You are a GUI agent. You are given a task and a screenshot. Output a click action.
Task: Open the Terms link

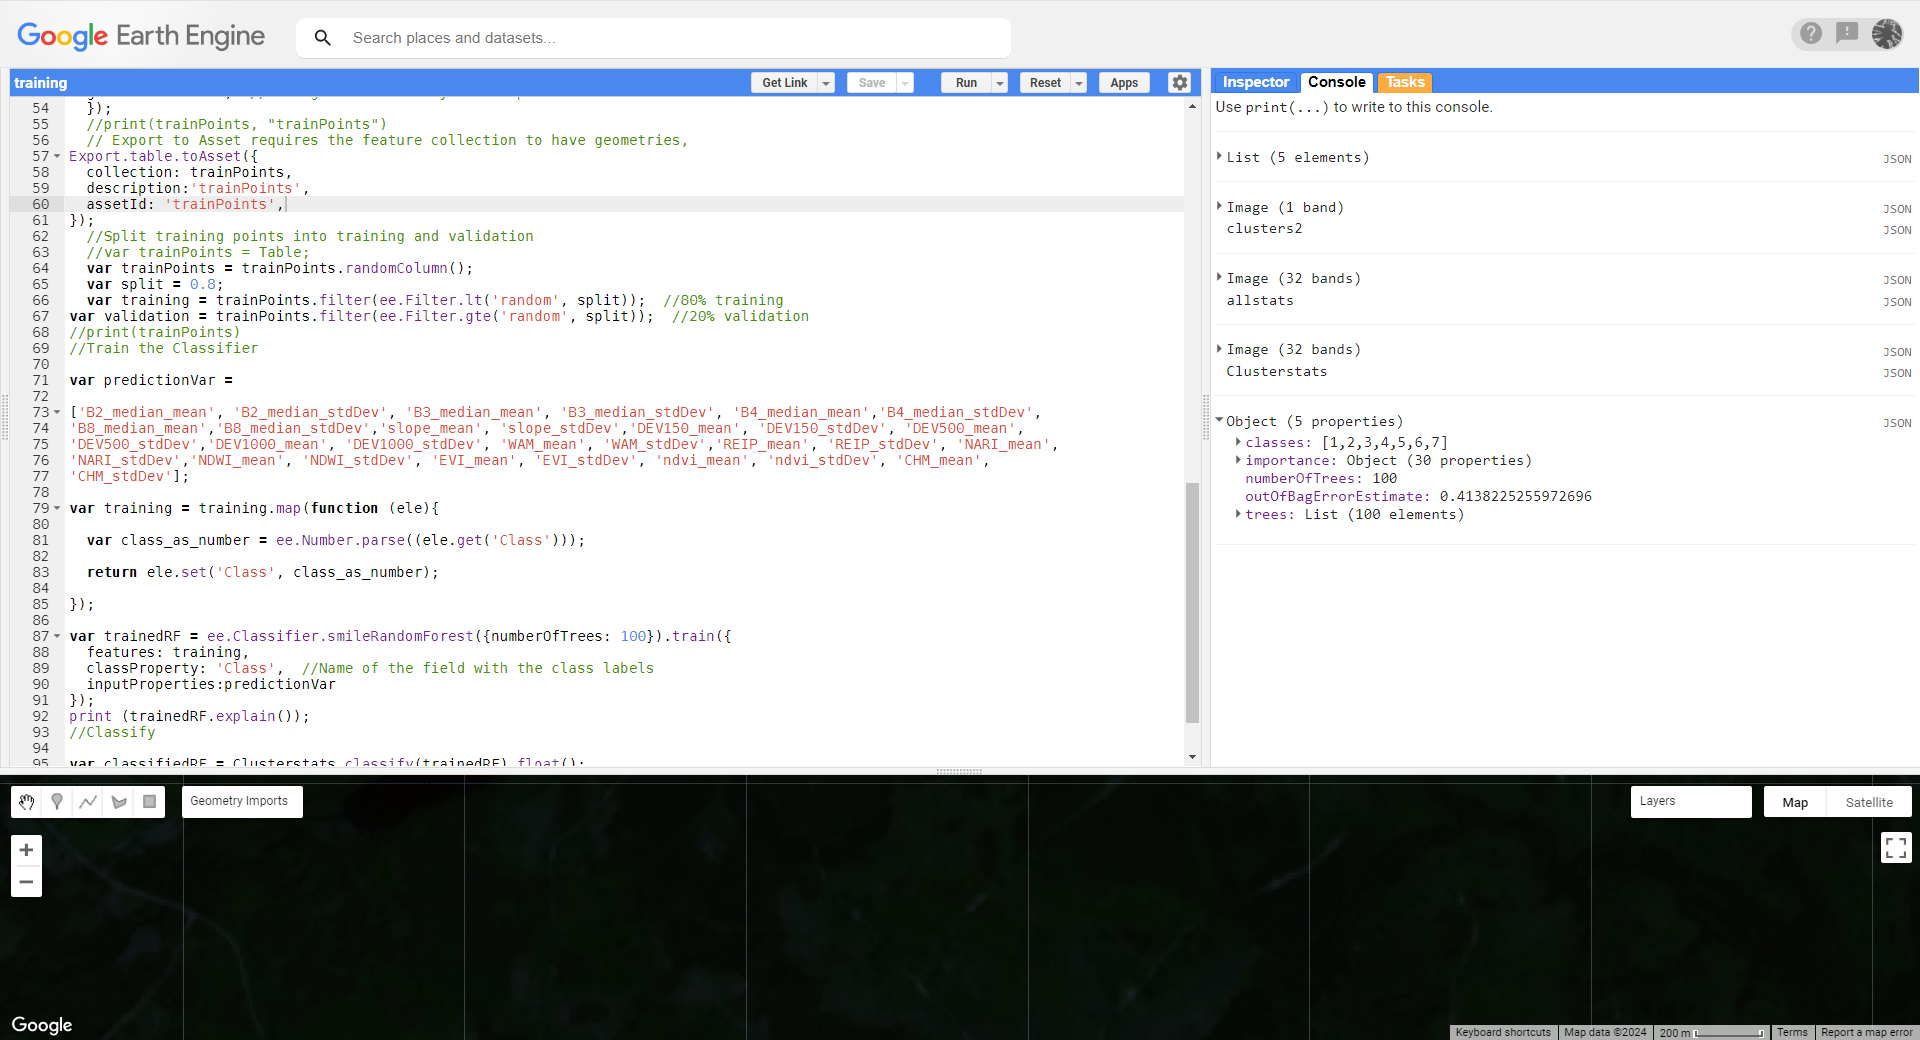tap(1792, 1032)
